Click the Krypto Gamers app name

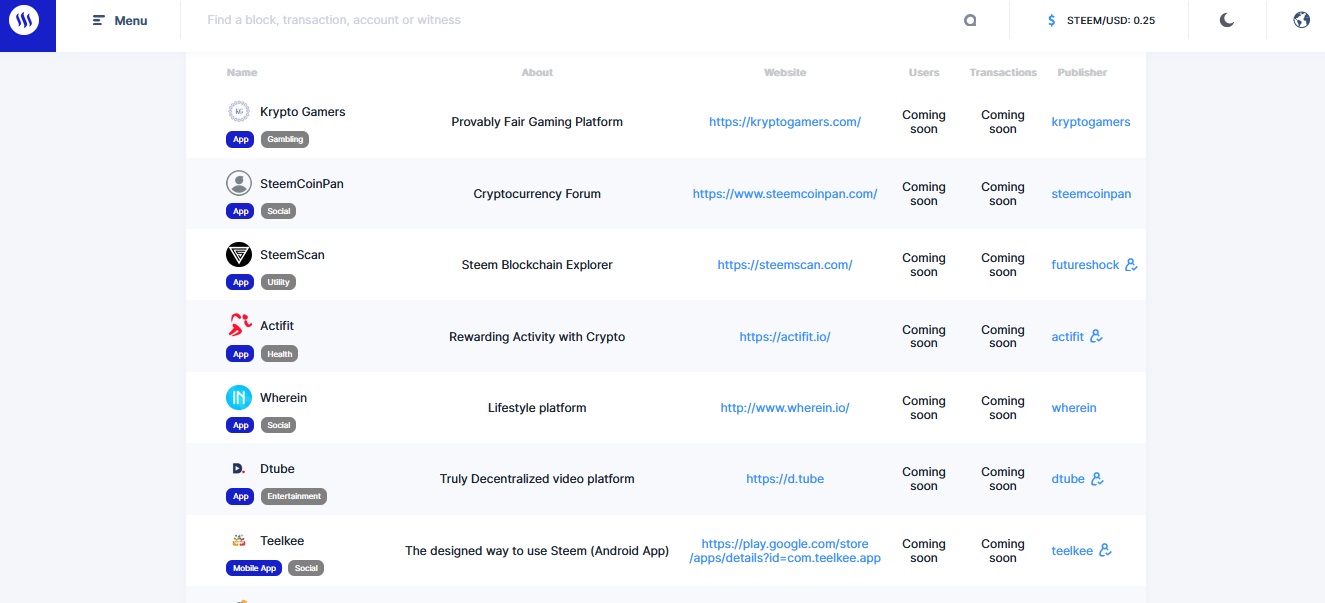(x=303, y=112)
